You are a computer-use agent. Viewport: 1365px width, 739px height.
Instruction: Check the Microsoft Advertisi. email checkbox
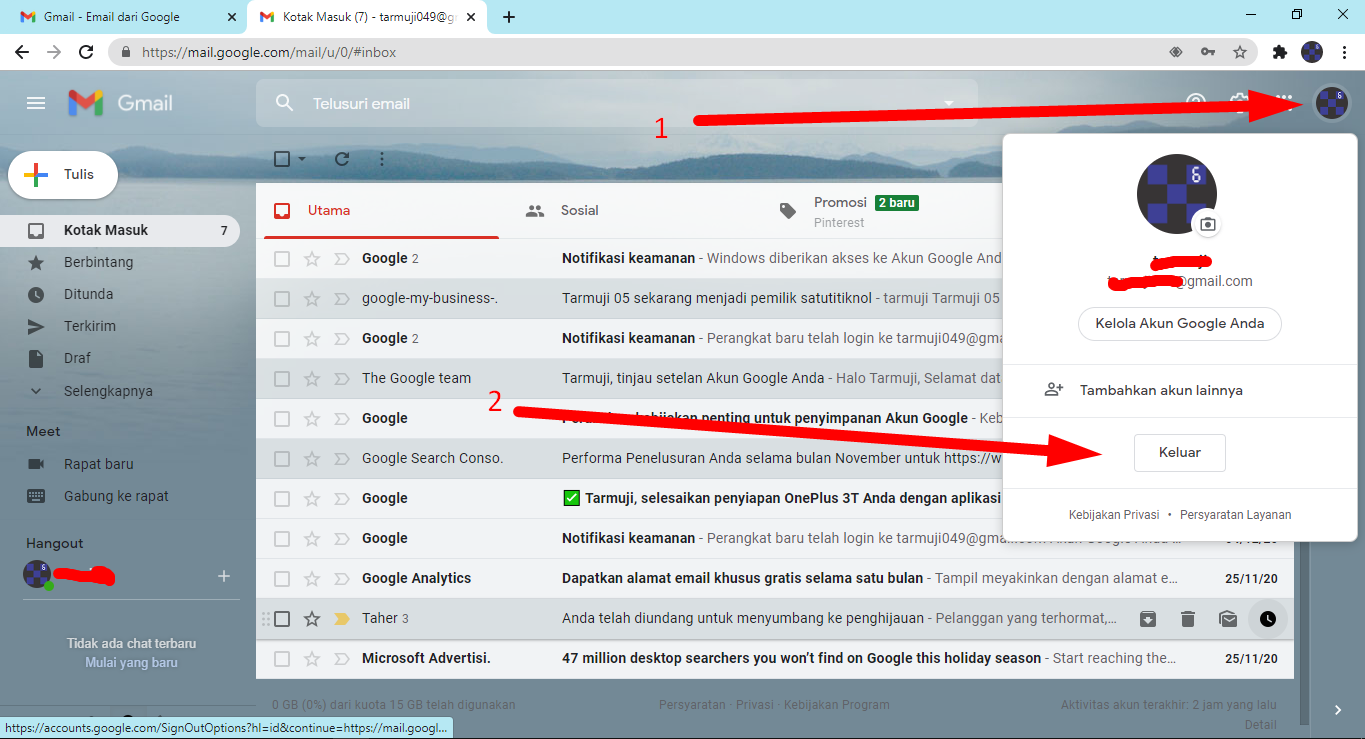pos(282,659)
